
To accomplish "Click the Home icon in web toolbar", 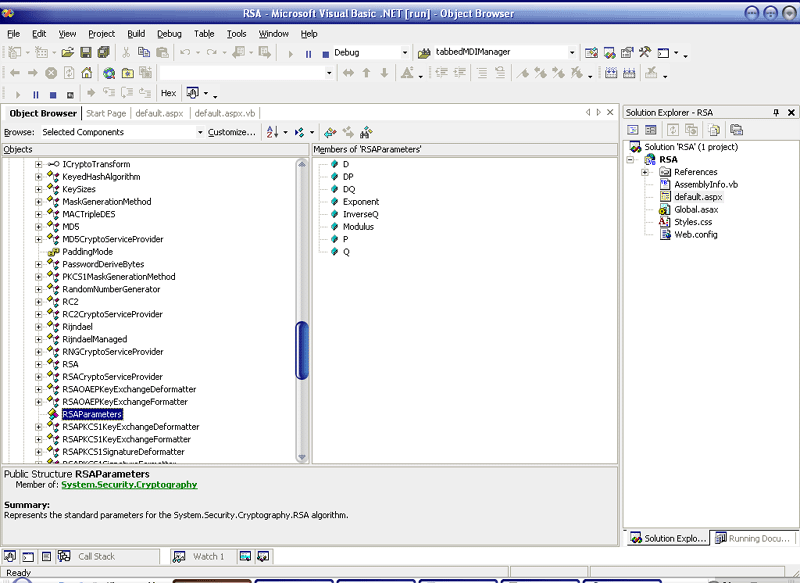I will click(x=87, y=73).
